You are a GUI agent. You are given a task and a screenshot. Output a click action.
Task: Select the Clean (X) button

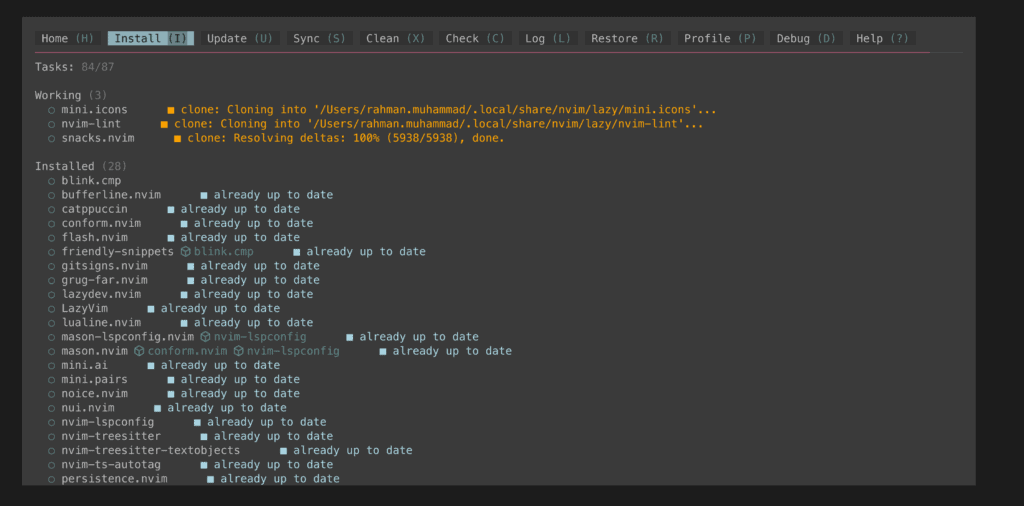pyautogui.click(x=396, y=39)
